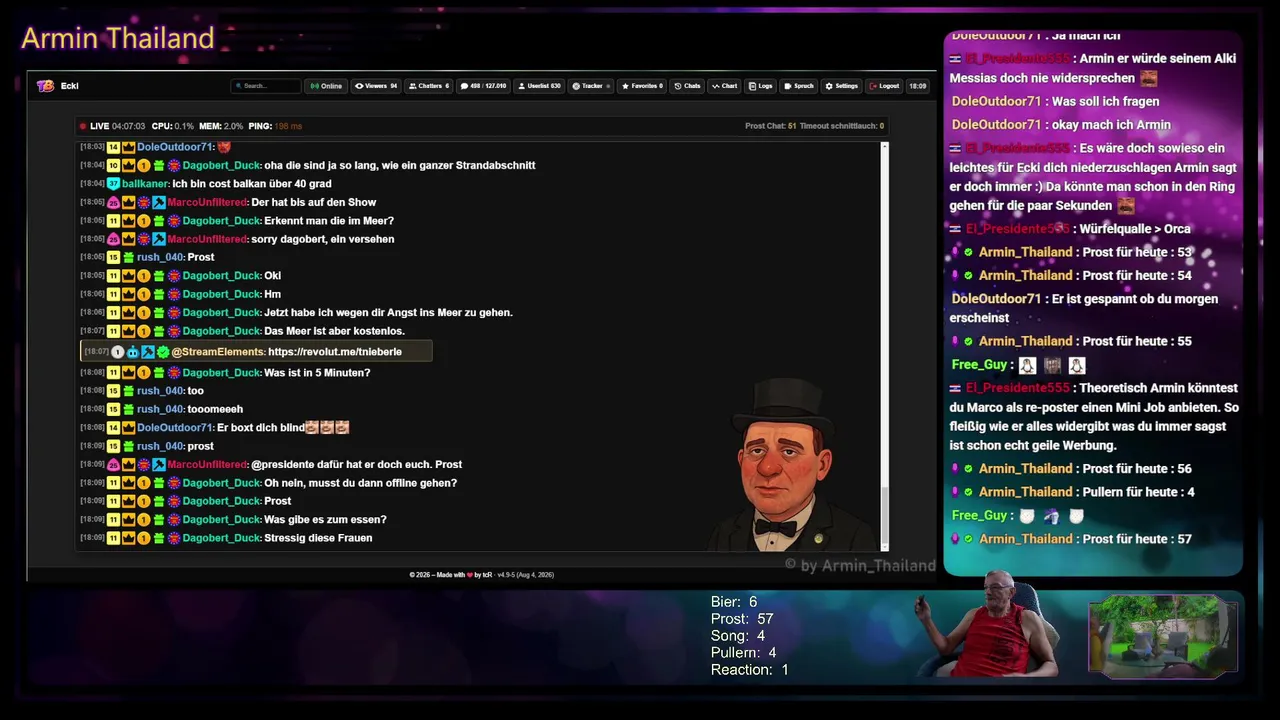
Task: Focus the Search field in the top bar
Action: pyautogui.click(x=266, y=86)
